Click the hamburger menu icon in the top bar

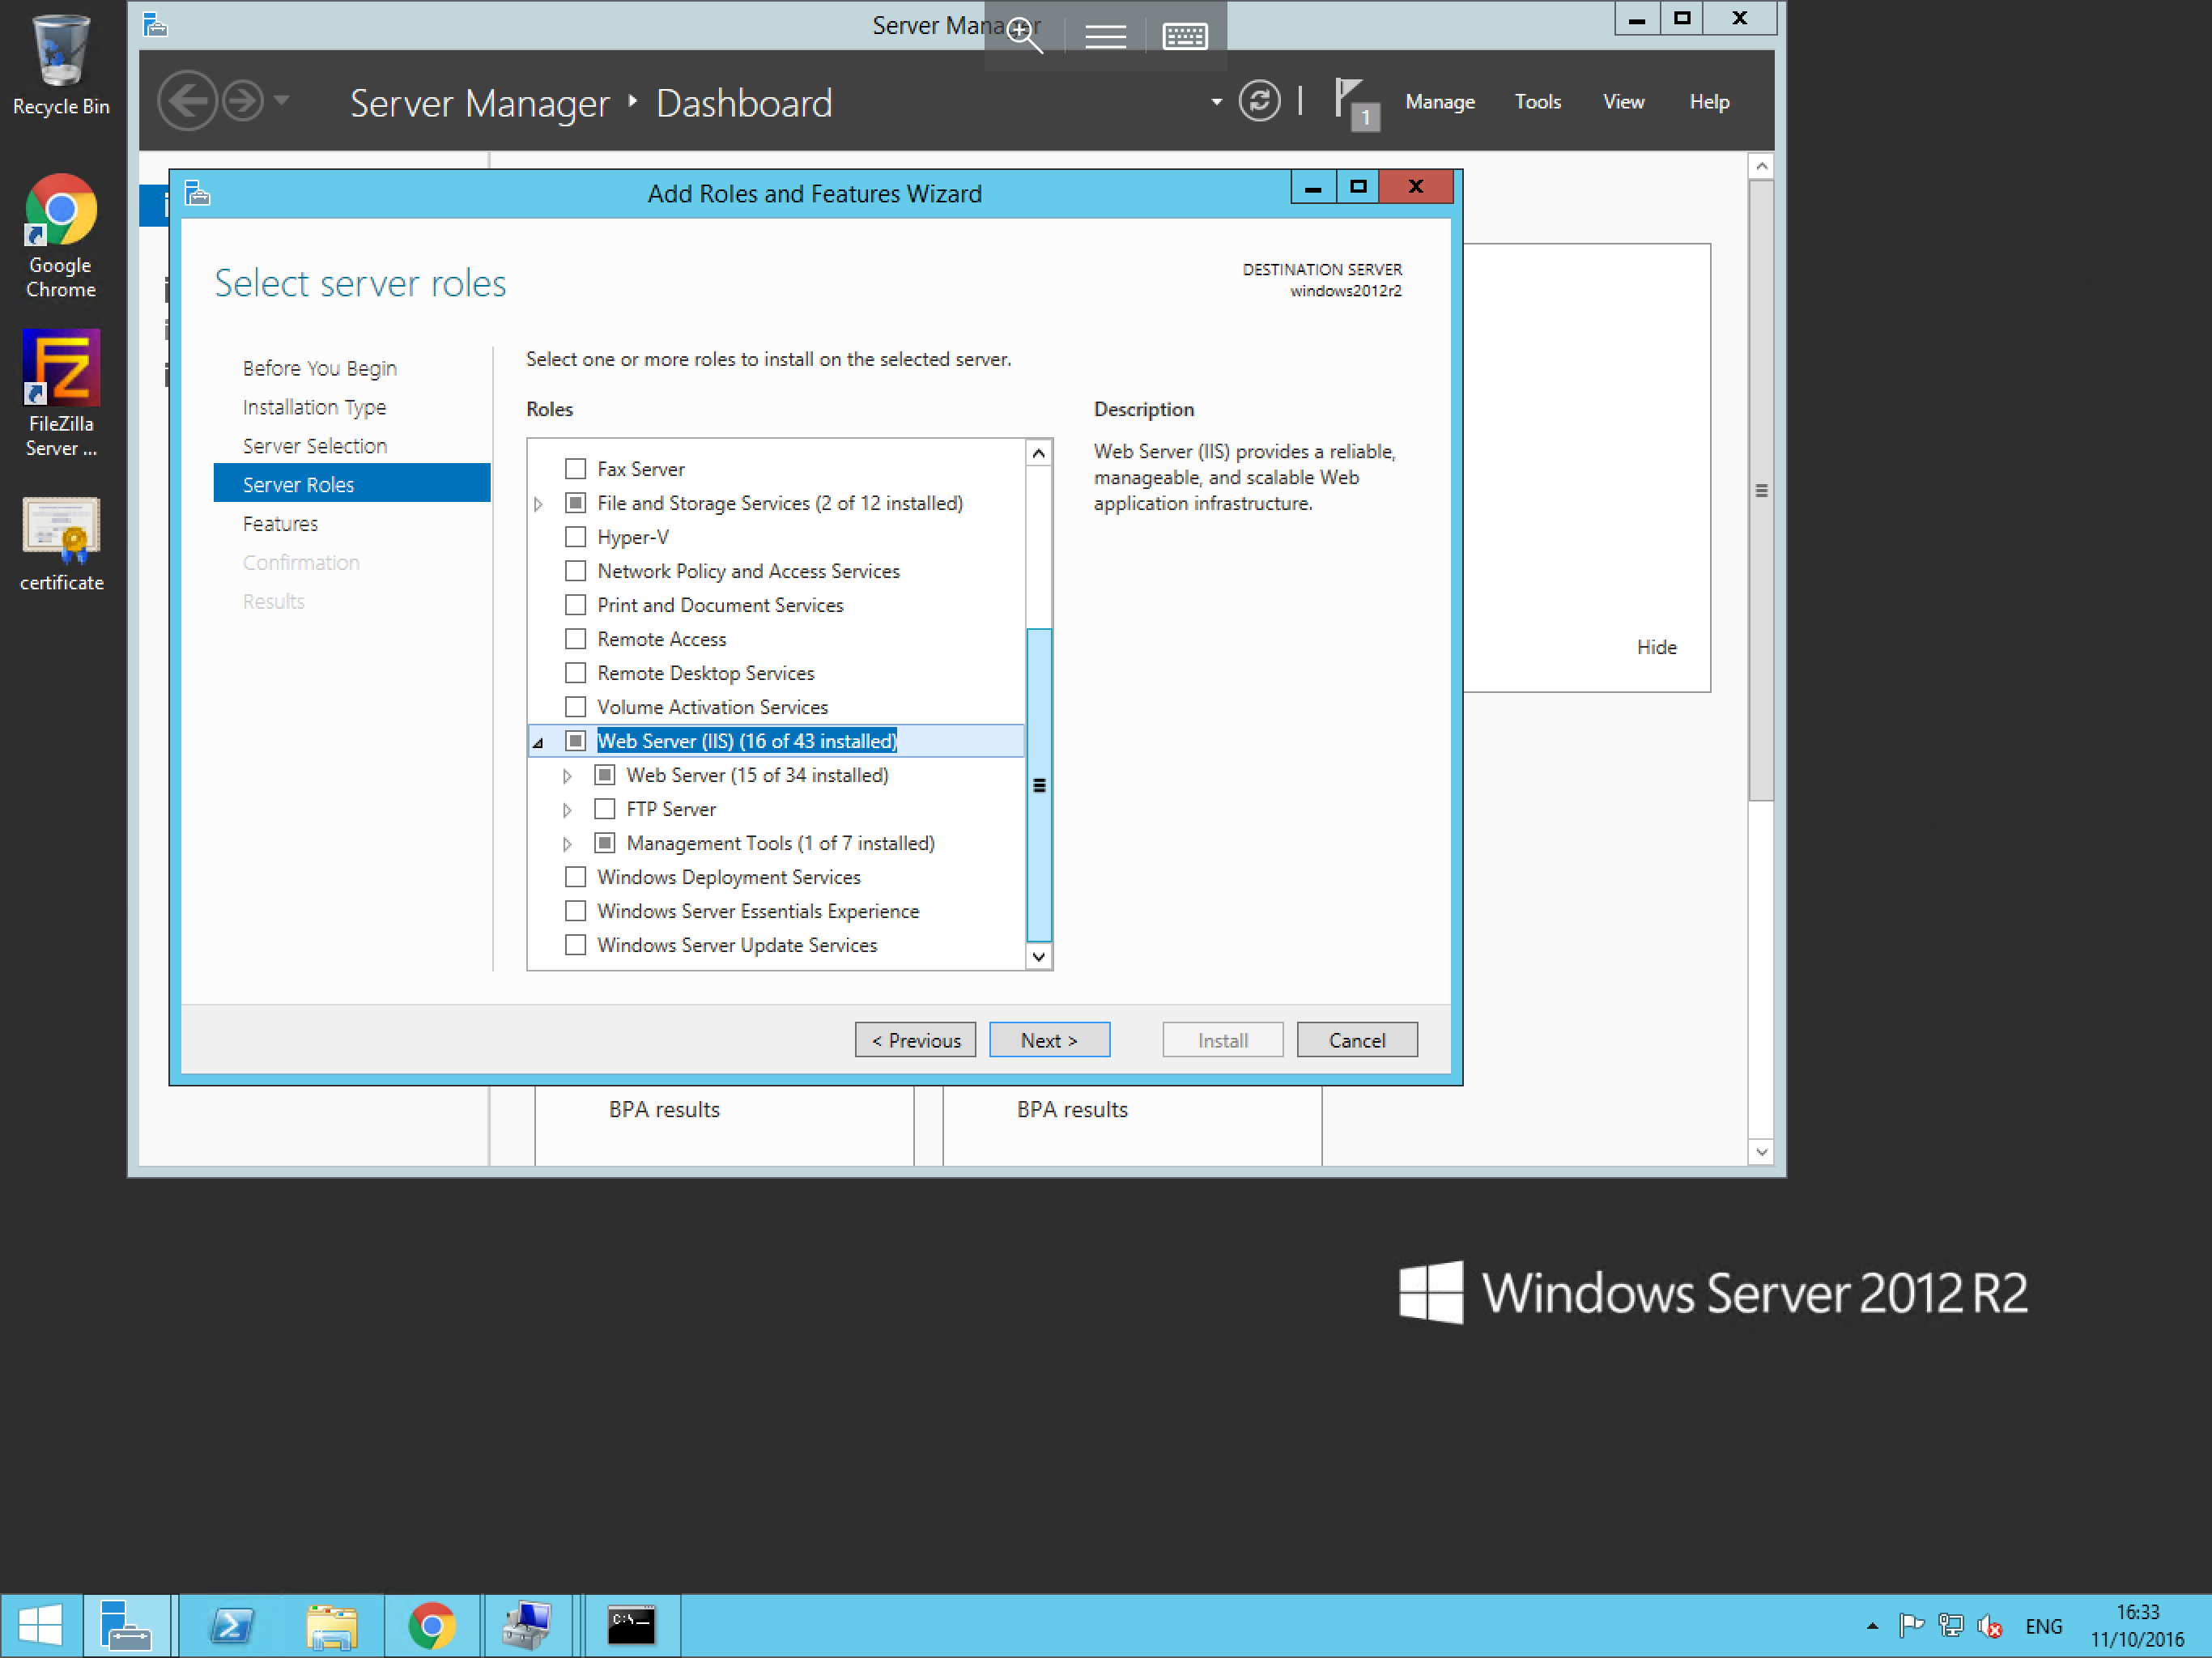tap(1105, 36)
